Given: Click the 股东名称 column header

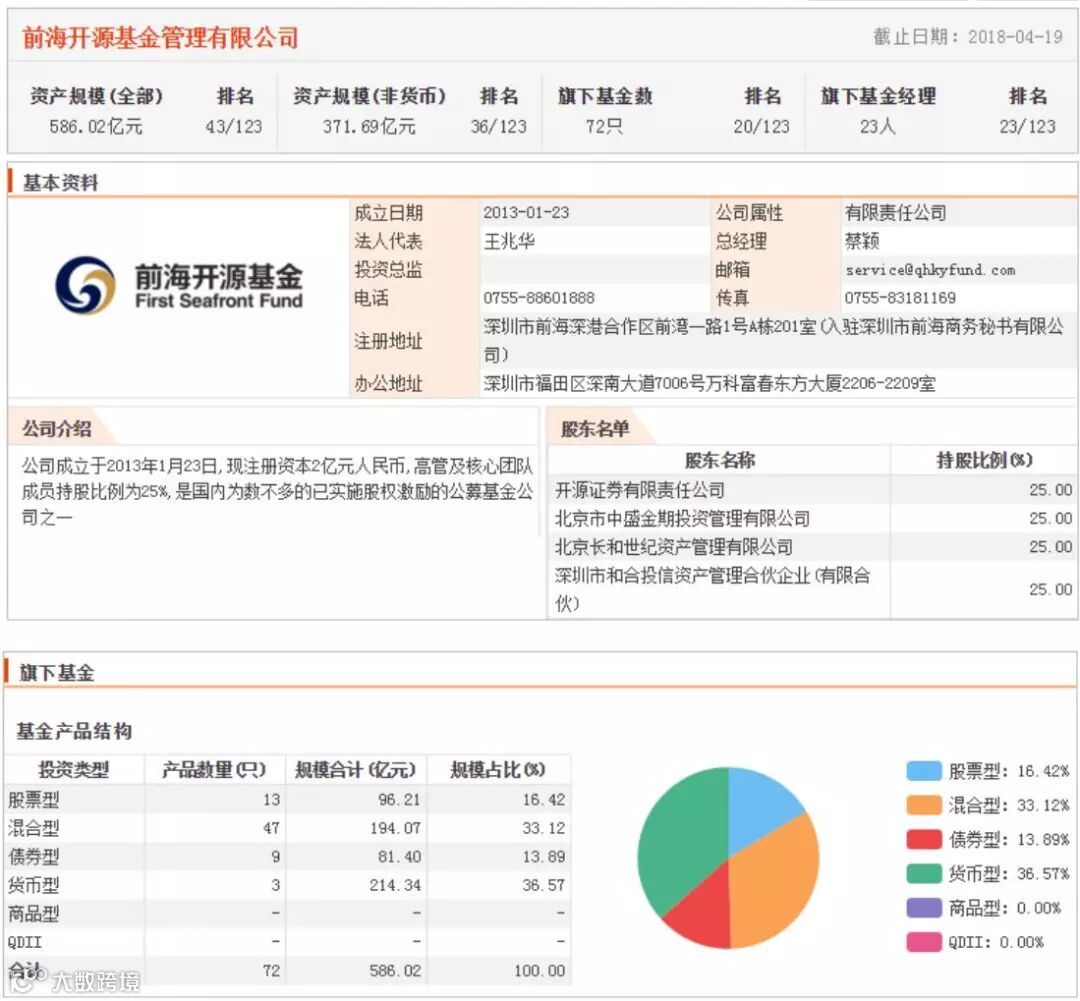Looking at the screenshot, I should point(720,460).
